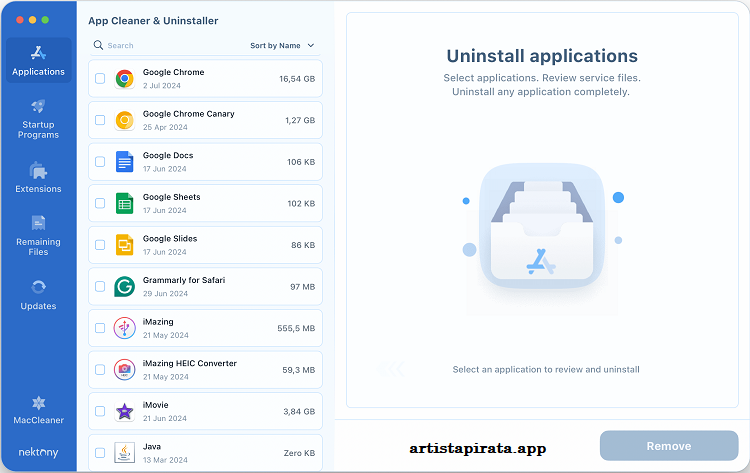The height and width of the screenshot is (473, 750).
Task: Open the MacCleaner sidebar icon
Action: tap(38, 403)
